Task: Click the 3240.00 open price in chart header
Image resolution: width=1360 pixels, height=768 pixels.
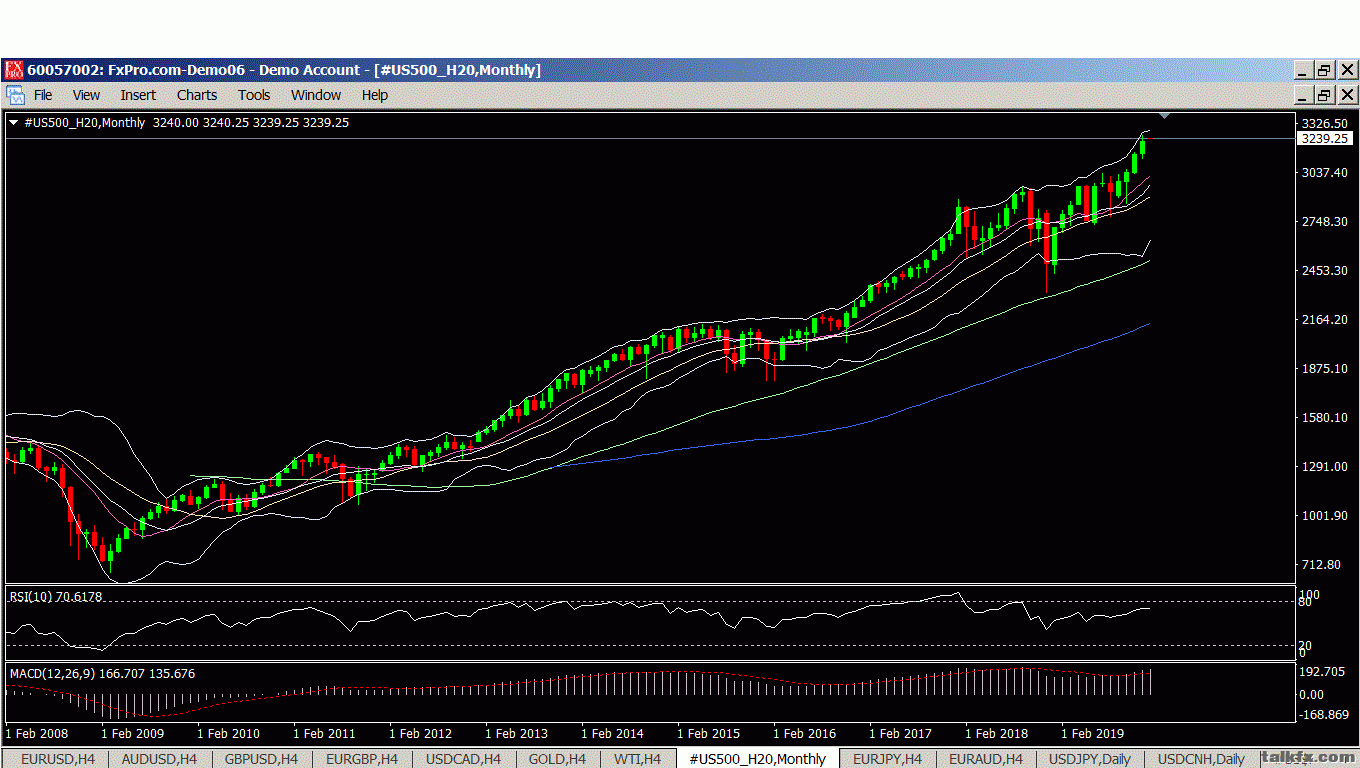Action: (x=176, y=123)
